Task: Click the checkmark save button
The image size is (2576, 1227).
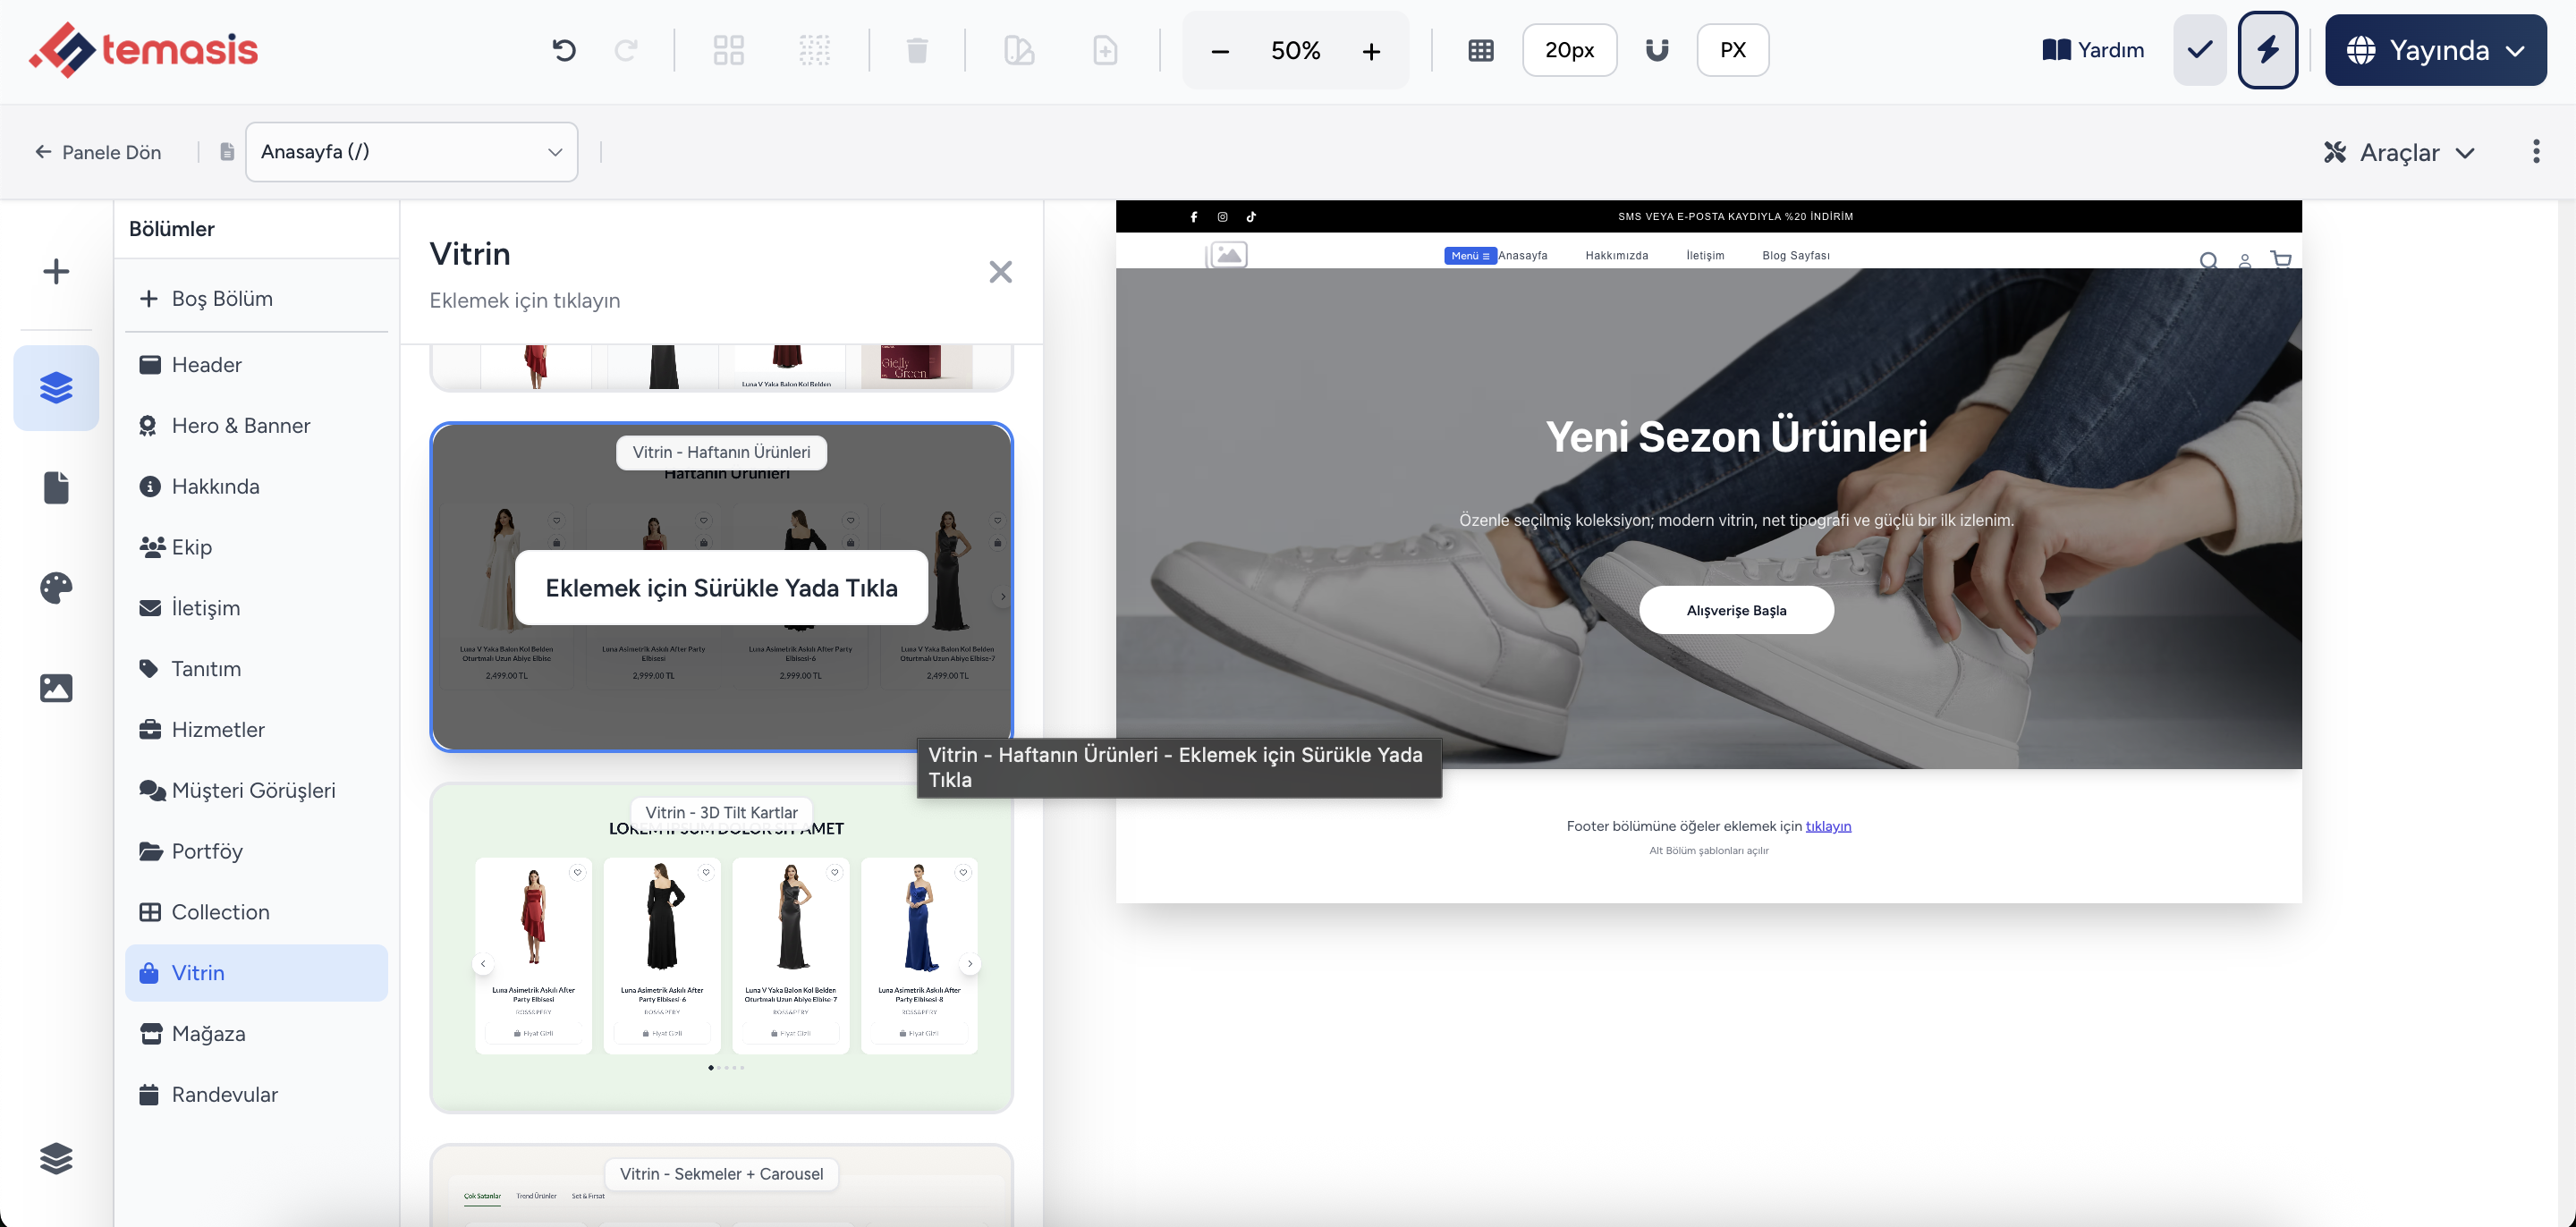Action: click(2199, 50)
